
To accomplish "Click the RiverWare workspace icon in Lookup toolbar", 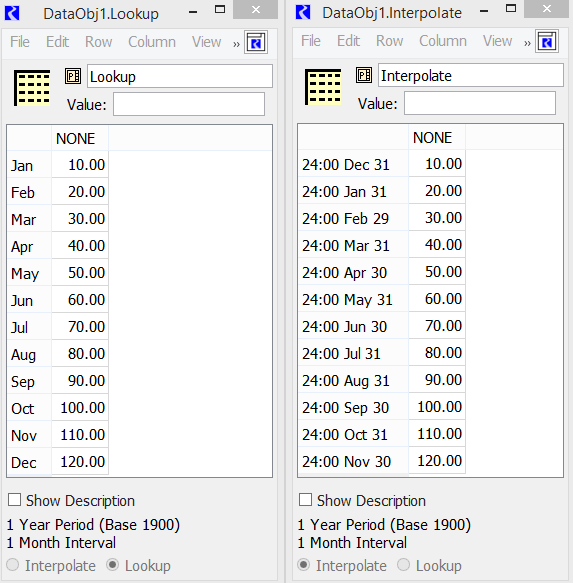I will pos(256,42).
